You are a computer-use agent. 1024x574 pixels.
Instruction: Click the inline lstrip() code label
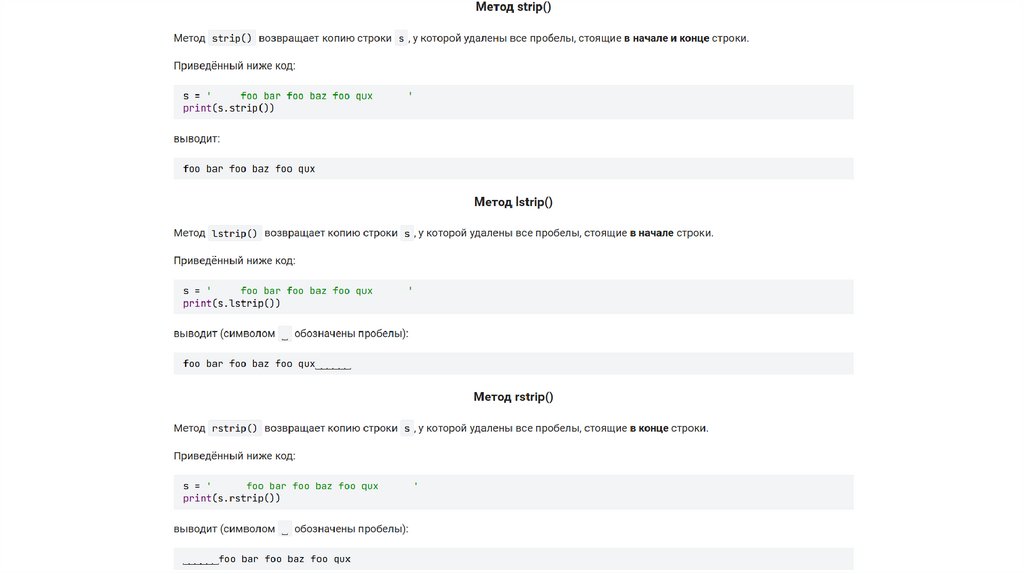click(x=235, y=233)
